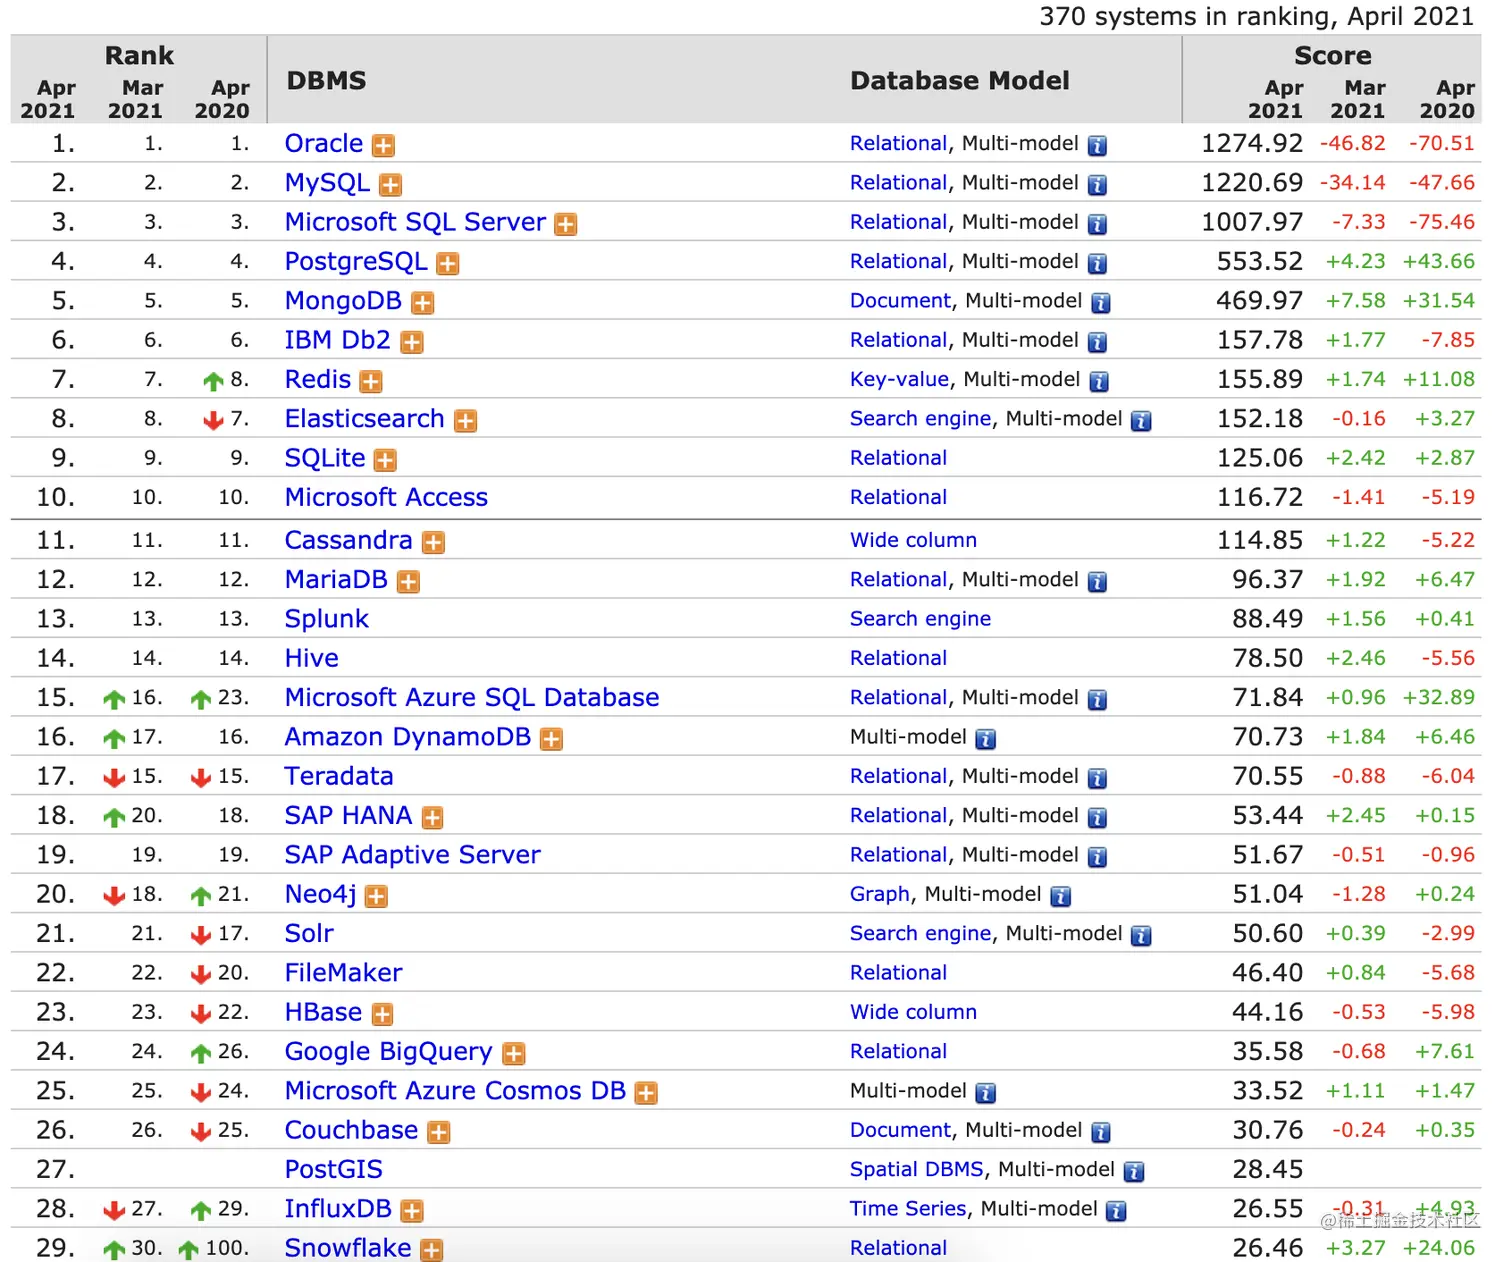Click Oracle's score value 1274.92
Image resolution: width=1512 pixels, height=1262 pixels.
[x=1252, y=144]
